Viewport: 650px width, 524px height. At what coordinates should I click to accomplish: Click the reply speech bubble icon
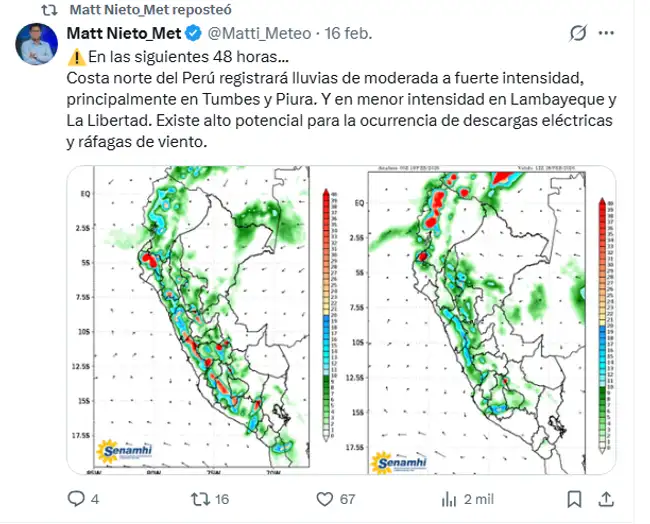pyautogui.click(x=76, y=498)
